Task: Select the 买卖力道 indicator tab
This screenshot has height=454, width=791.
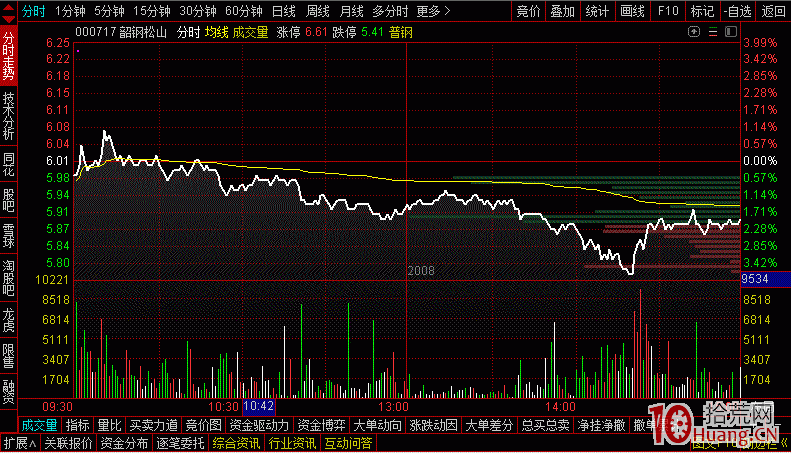Action: pyautogui.click(x=153, y=425)
